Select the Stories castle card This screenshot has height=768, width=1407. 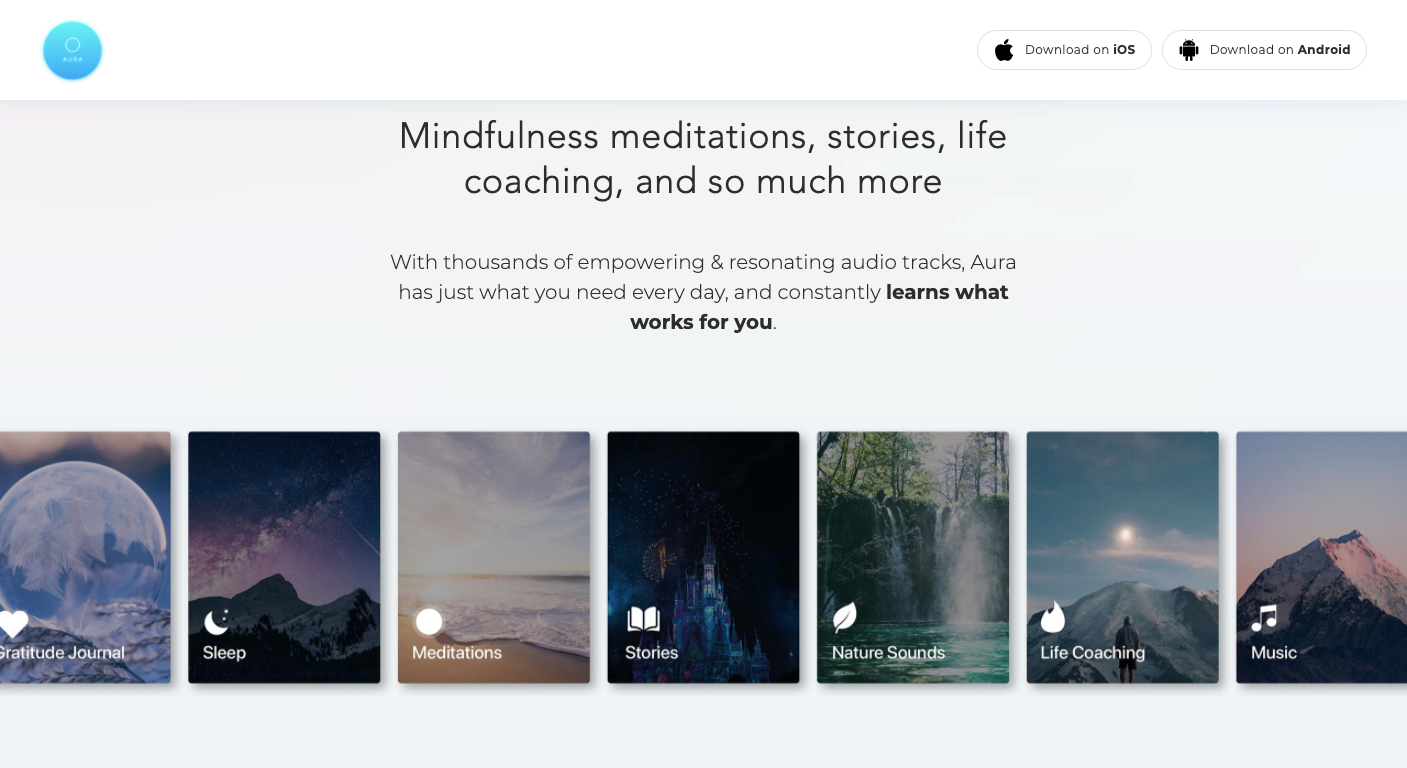click(x=703, y=557)
